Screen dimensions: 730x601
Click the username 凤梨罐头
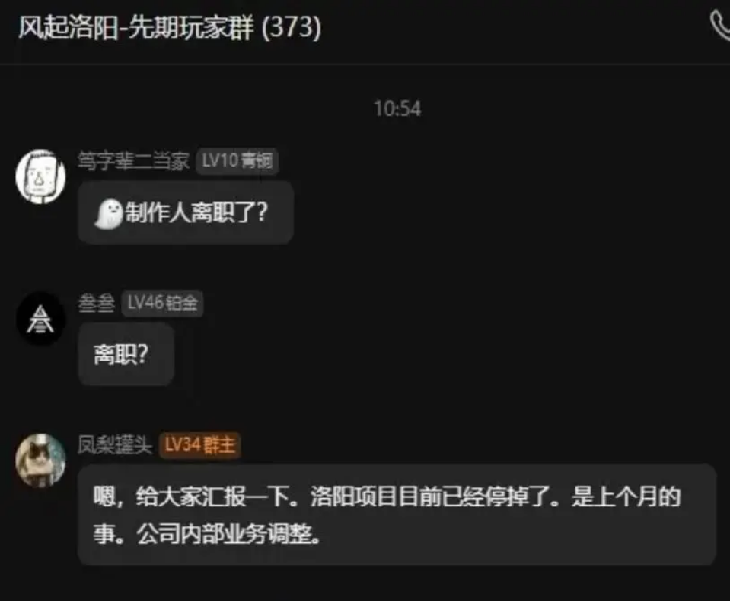coord(115,445)
